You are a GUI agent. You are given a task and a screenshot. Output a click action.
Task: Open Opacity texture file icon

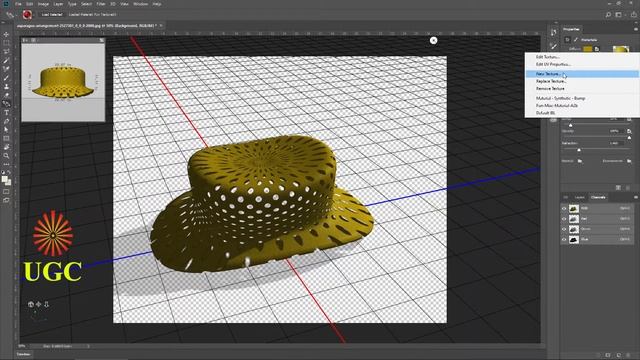click(629, 131)
